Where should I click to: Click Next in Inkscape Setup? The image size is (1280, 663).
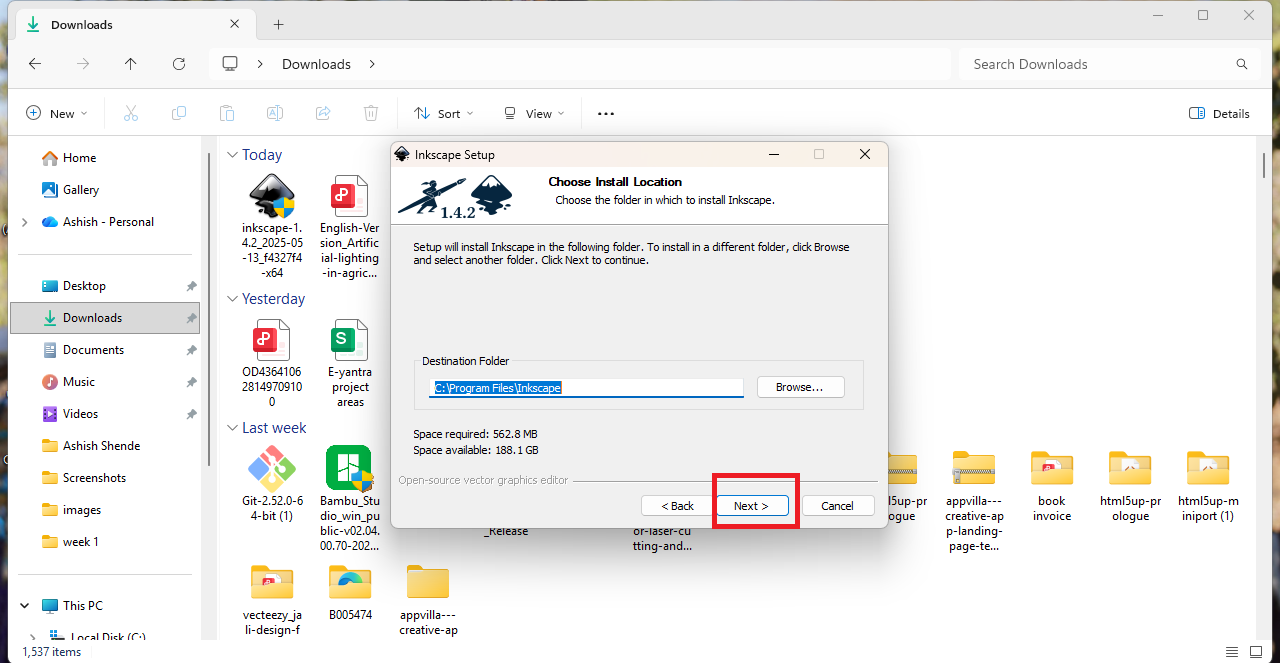tap(751, 506)
